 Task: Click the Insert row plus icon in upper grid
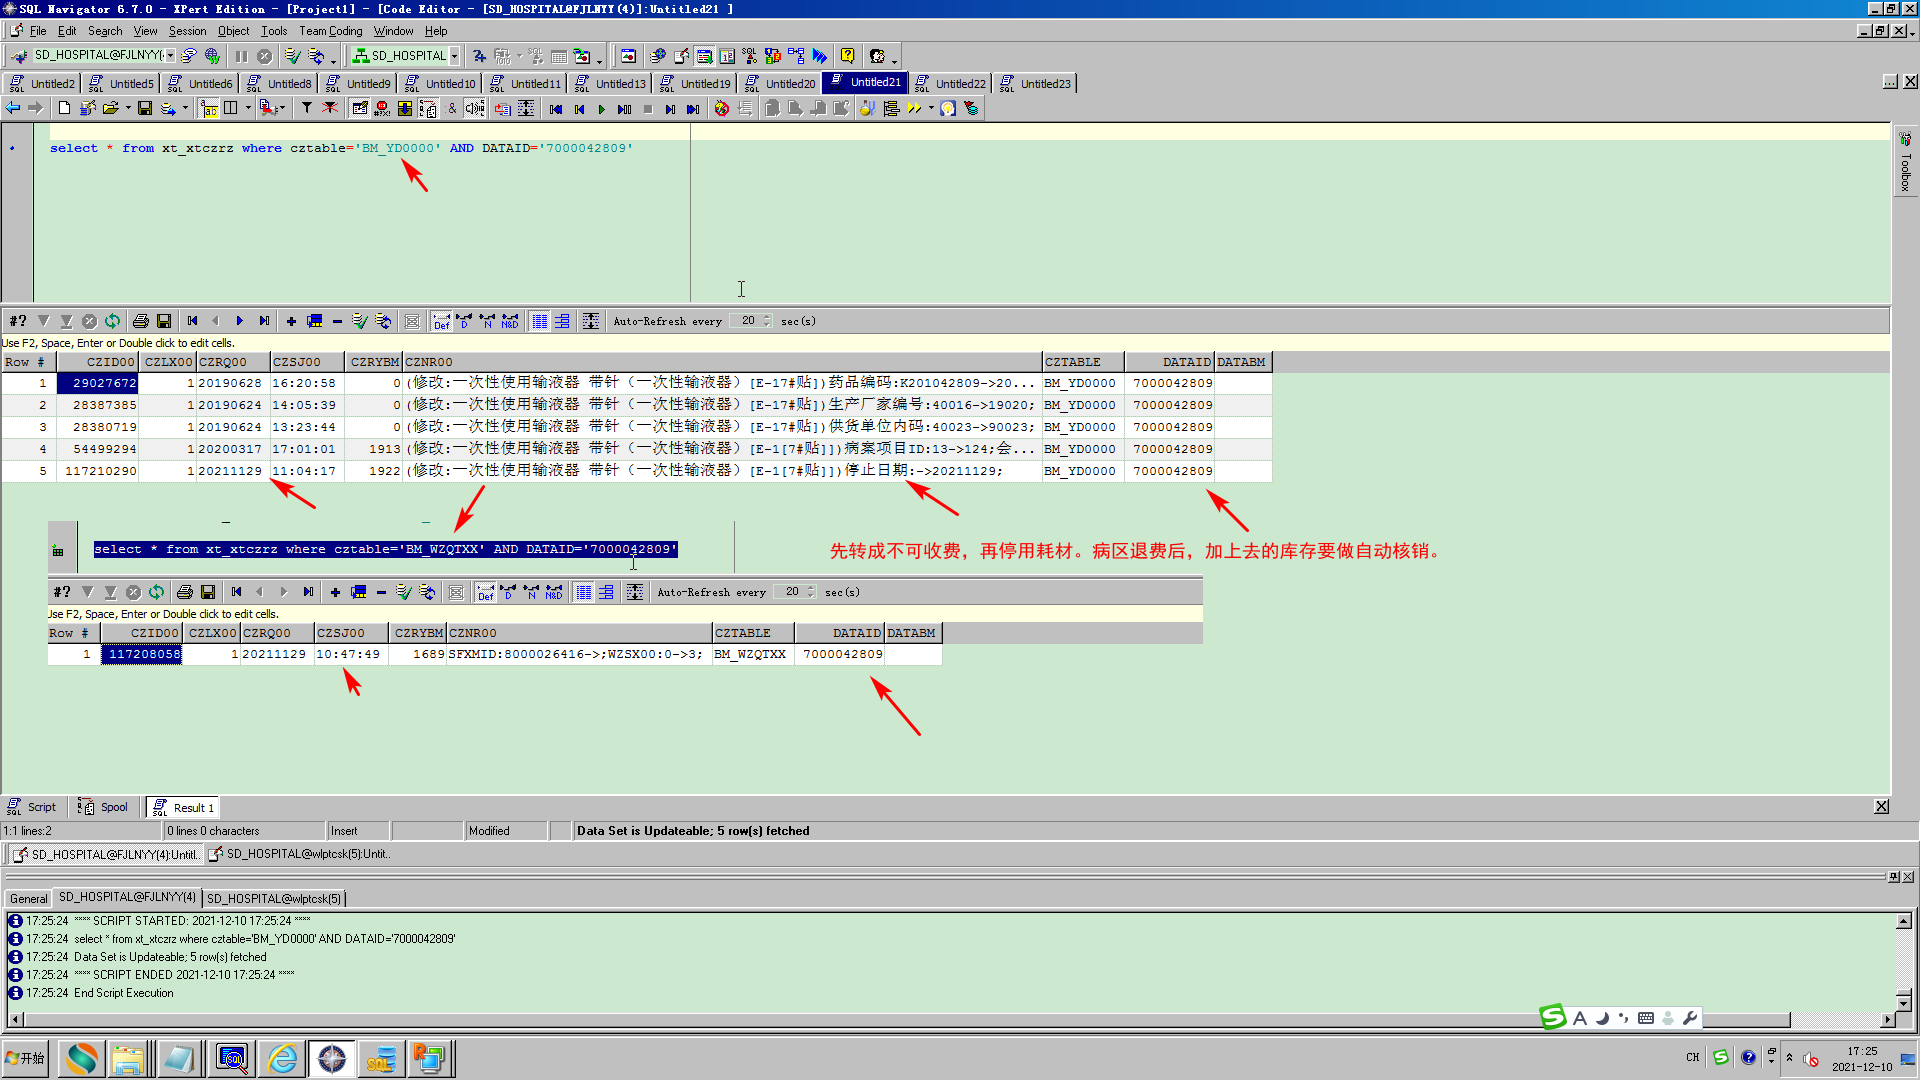point(291,321)
